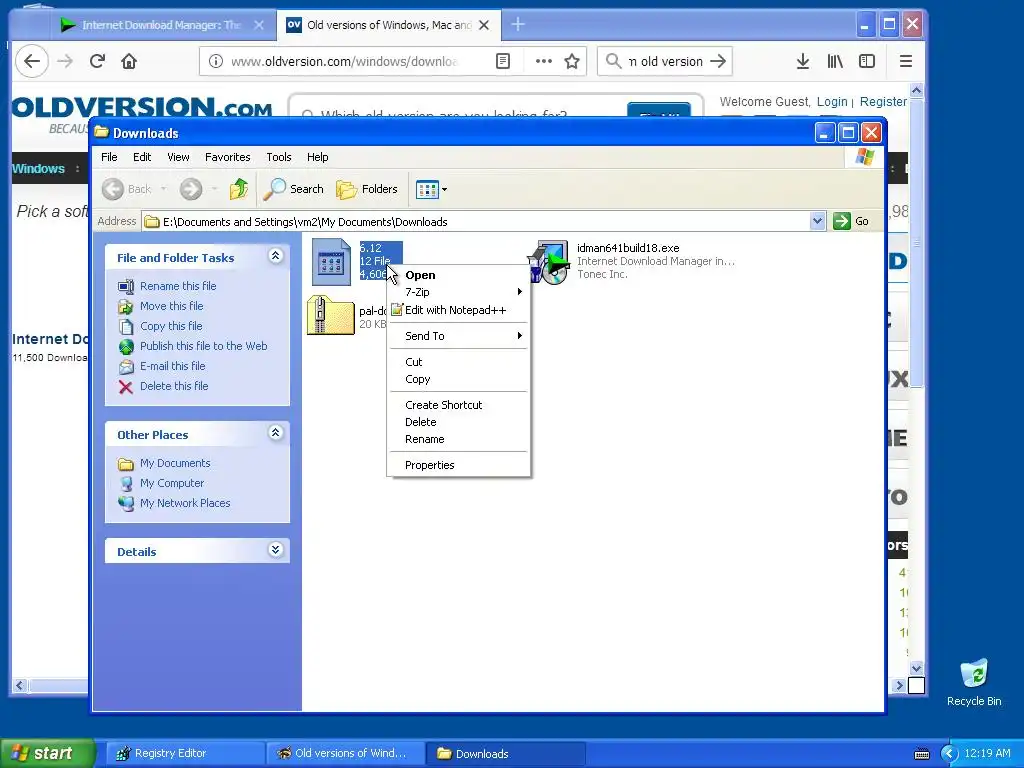Open the address bar dropdown

(817, 221)
